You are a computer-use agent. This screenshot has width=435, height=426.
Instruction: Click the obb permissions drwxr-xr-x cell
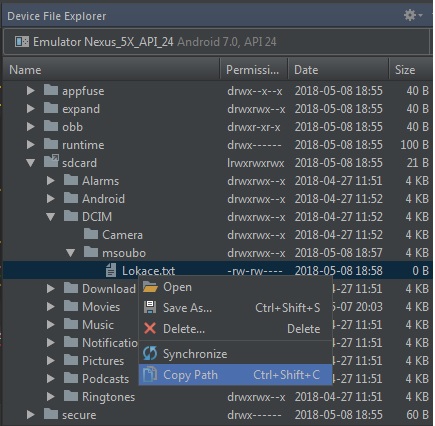click(254, 127)
